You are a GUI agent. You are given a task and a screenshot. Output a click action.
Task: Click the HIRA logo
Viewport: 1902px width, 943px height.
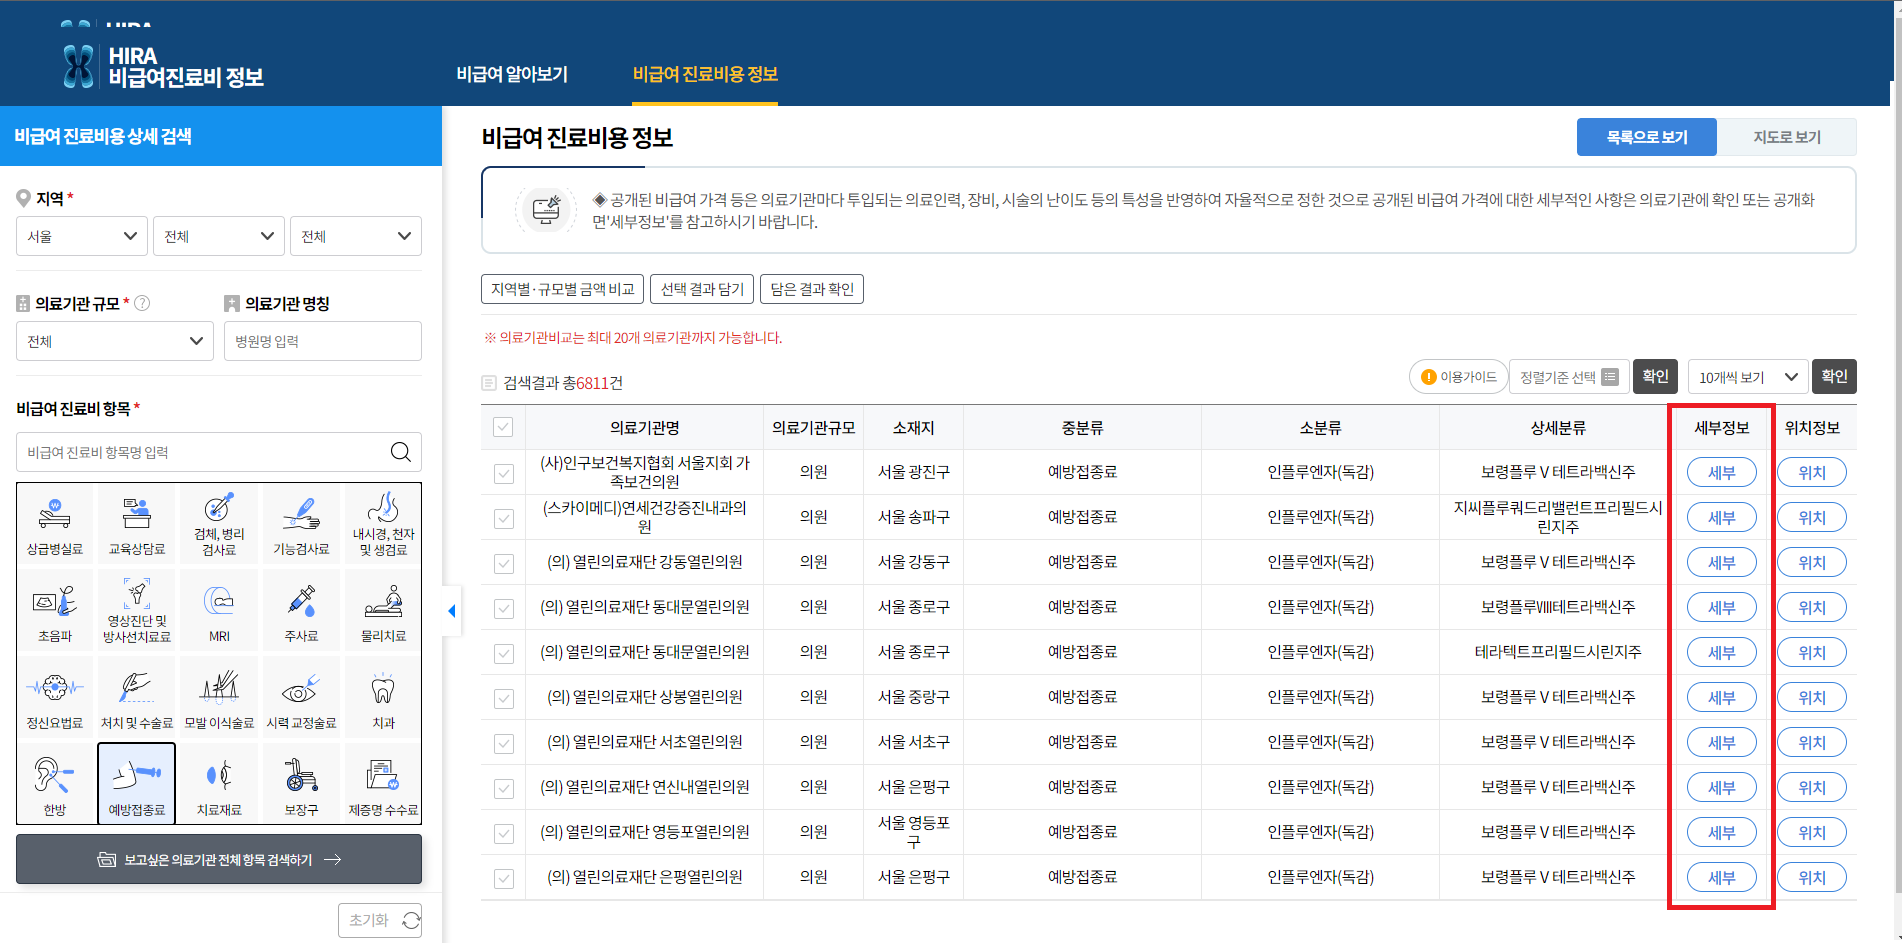pyautogui.click(x=163, y=66)
